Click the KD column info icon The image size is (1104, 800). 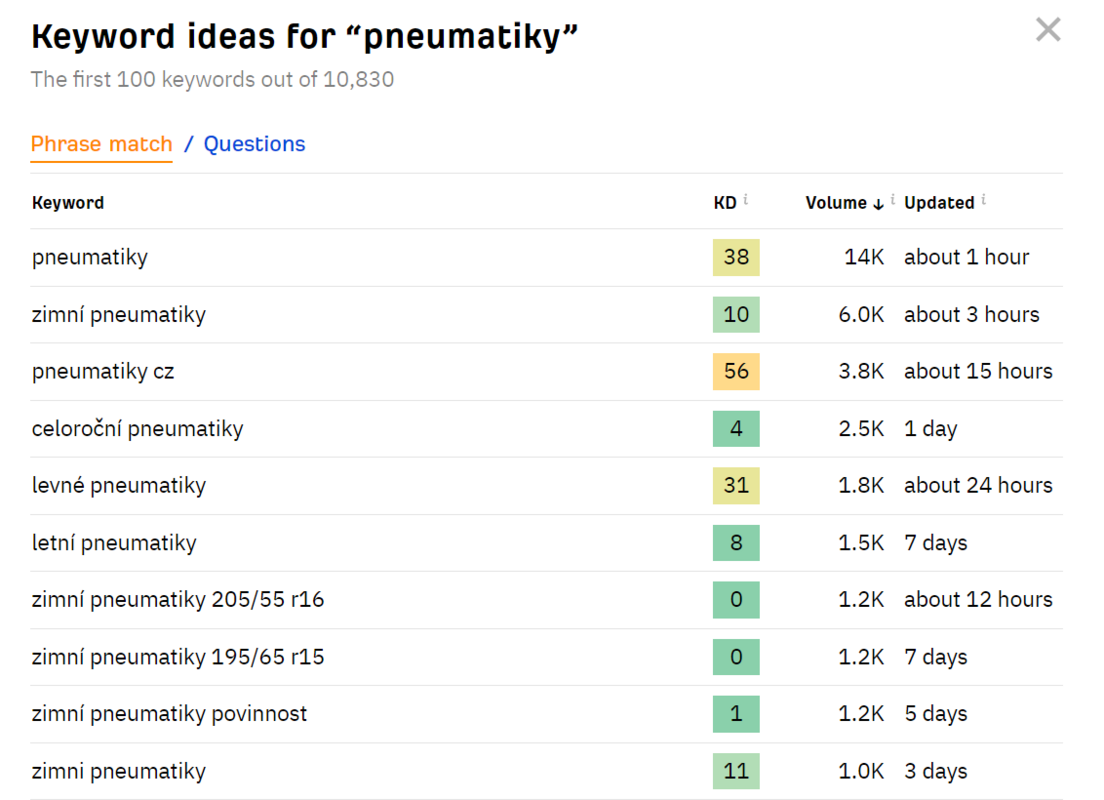pyautogui.click(x=746, y=200)
